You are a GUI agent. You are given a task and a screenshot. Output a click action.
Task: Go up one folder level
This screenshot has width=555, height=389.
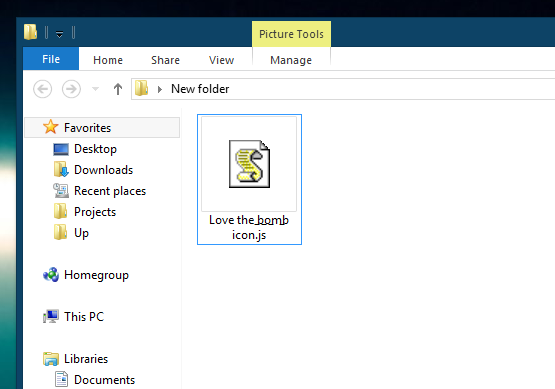click(x=118, y=89)
